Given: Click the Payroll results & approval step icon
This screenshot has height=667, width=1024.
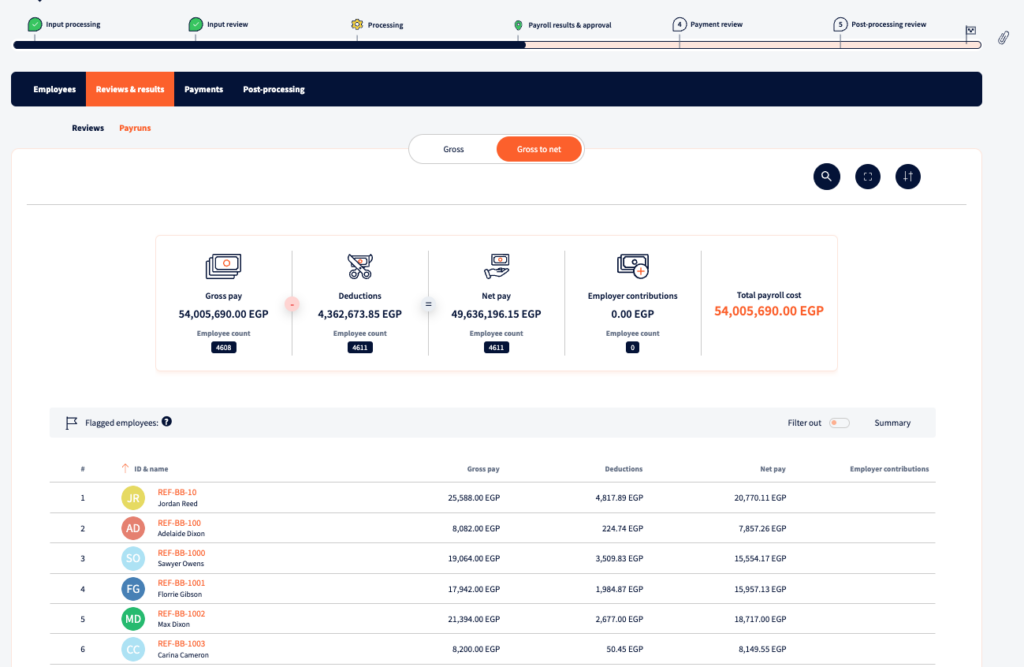Looking at the screenshot, I should pos(518,25).
